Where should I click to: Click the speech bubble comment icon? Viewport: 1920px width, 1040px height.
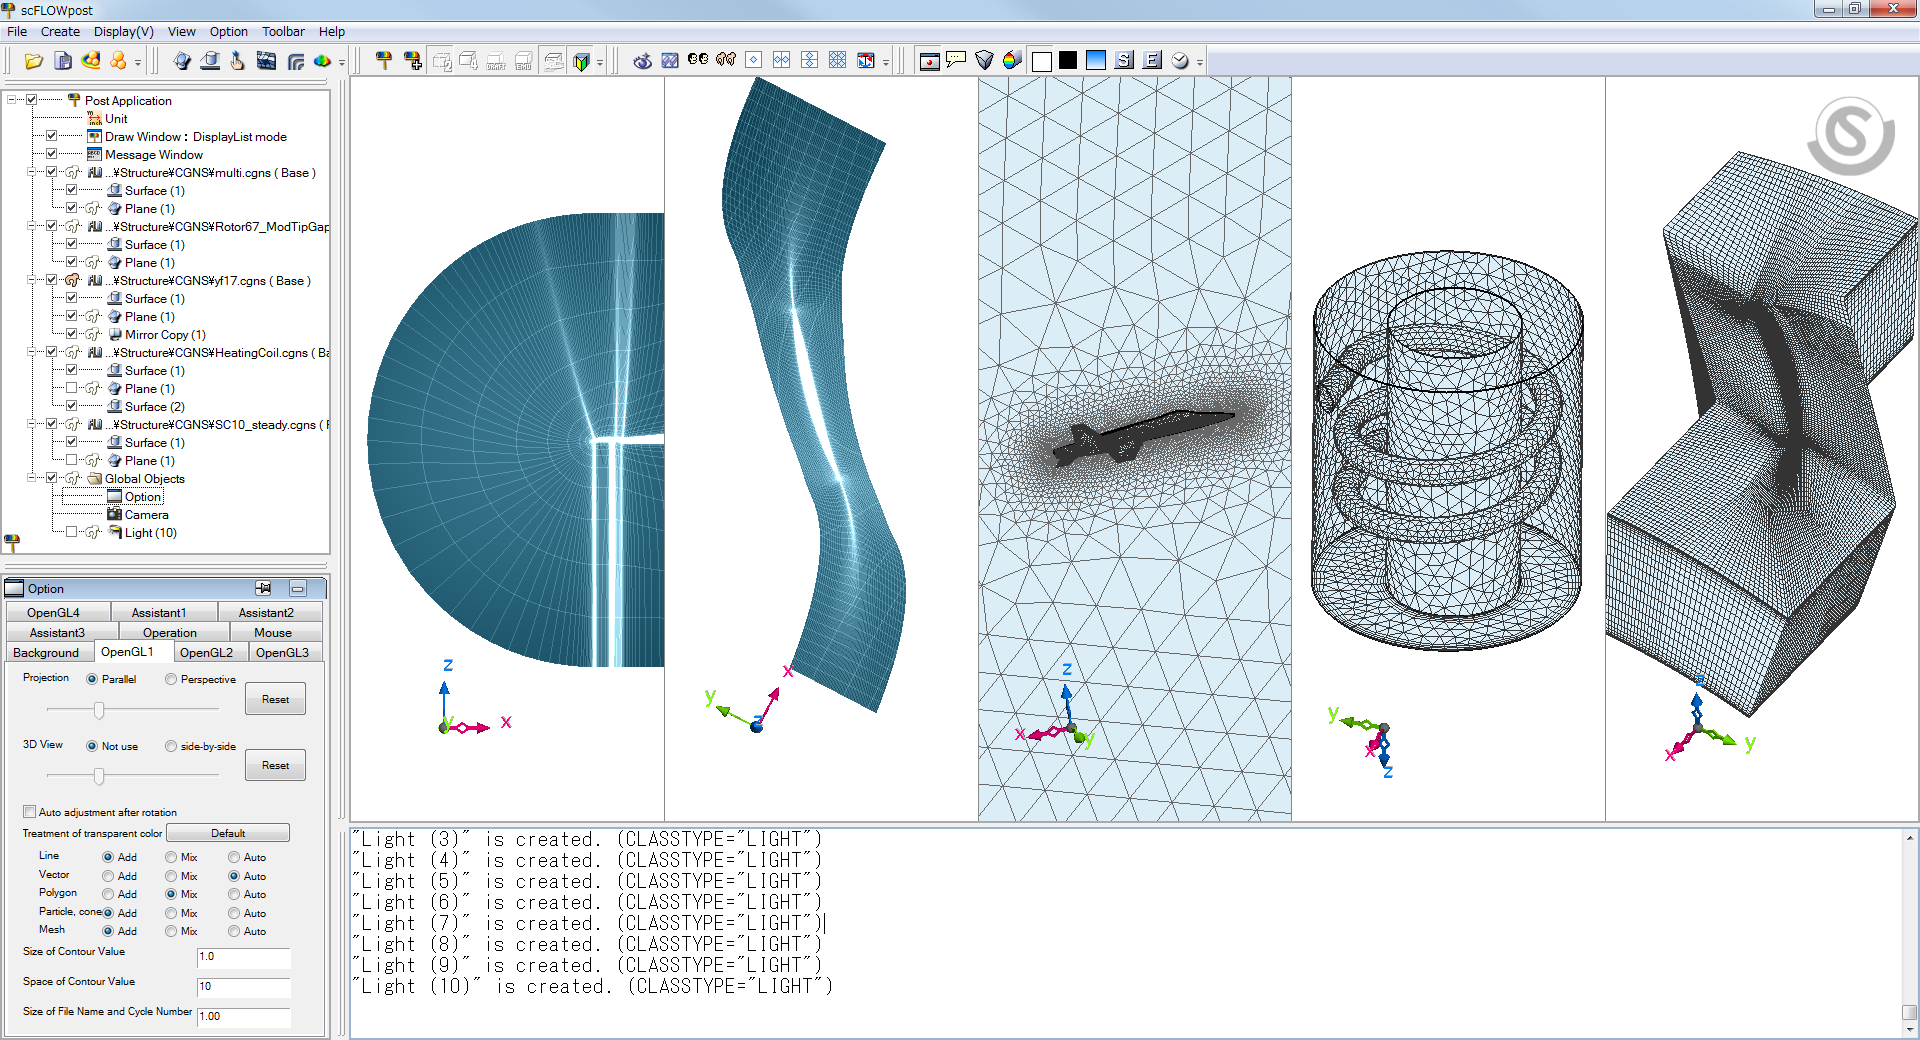(956, 60)
